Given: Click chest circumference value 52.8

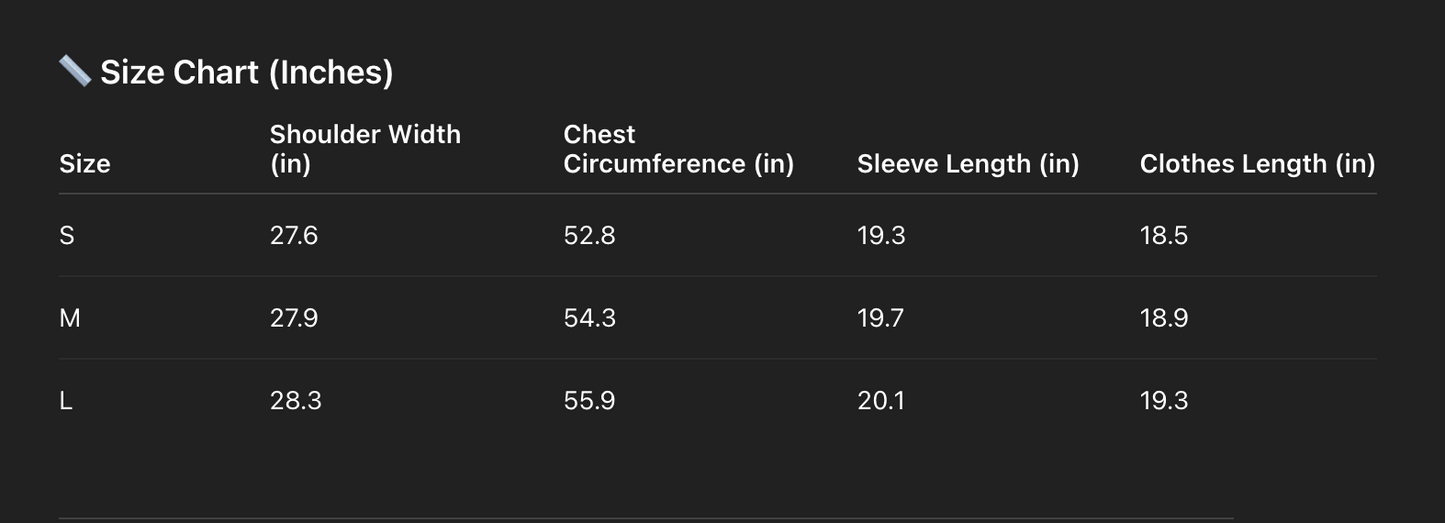Looking at the screenshot, I should [x=589, y=236].
